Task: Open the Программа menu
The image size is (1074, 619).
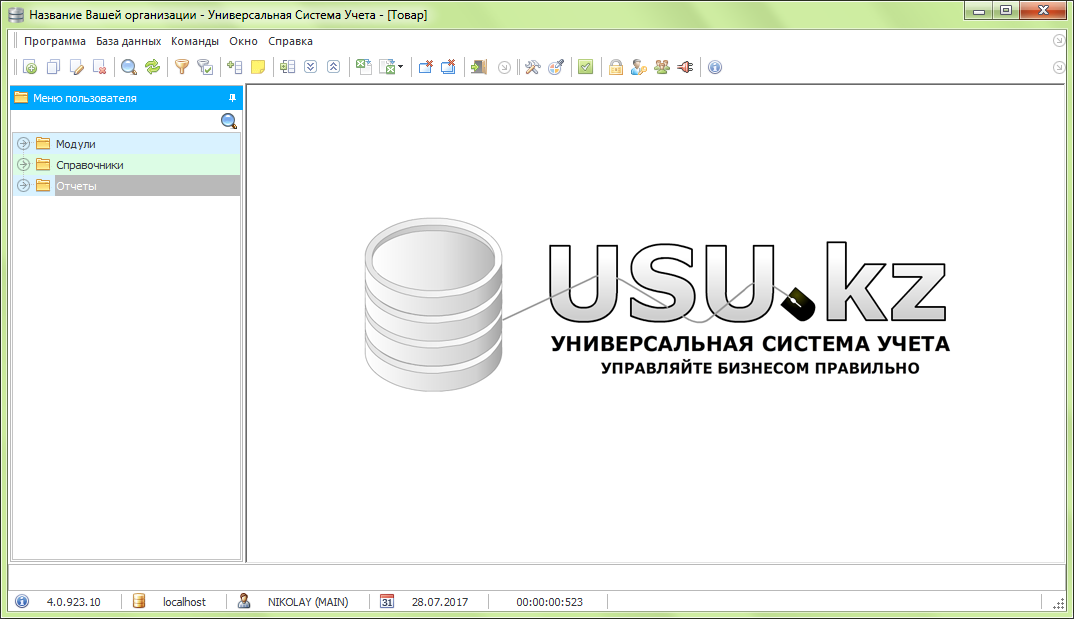Action: click(x=55, y=41)
